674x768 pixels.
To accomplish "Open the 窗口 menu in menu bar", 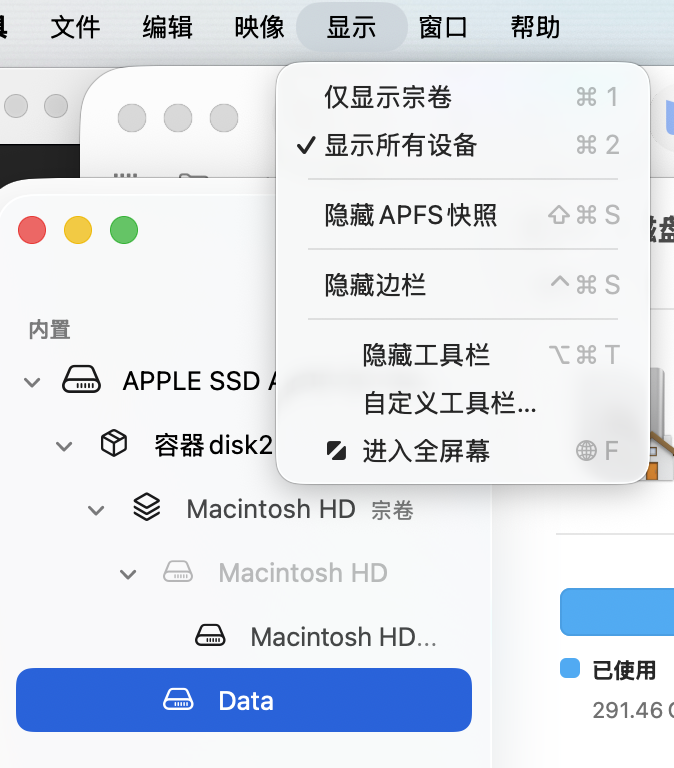I will click(x=443, y=27).
